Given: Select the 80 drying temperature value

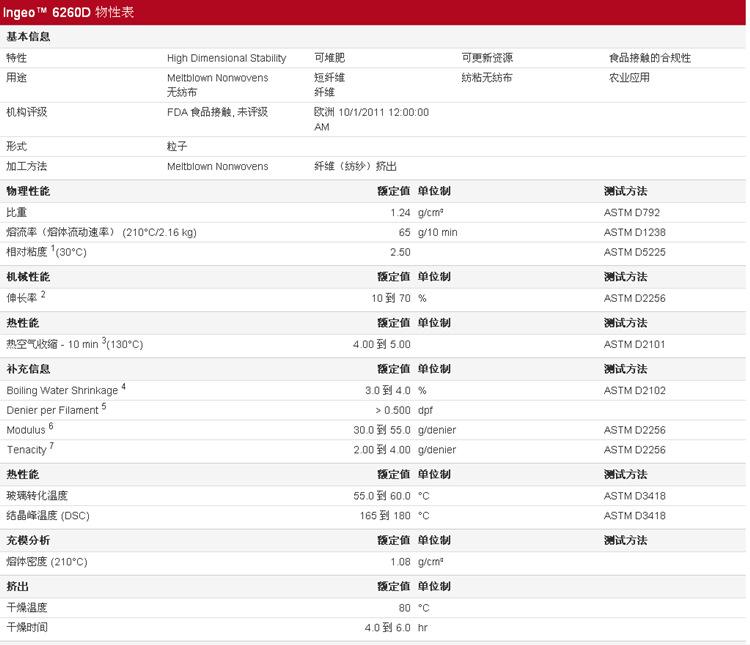Looking at the screenshot, I should (405, 608).
